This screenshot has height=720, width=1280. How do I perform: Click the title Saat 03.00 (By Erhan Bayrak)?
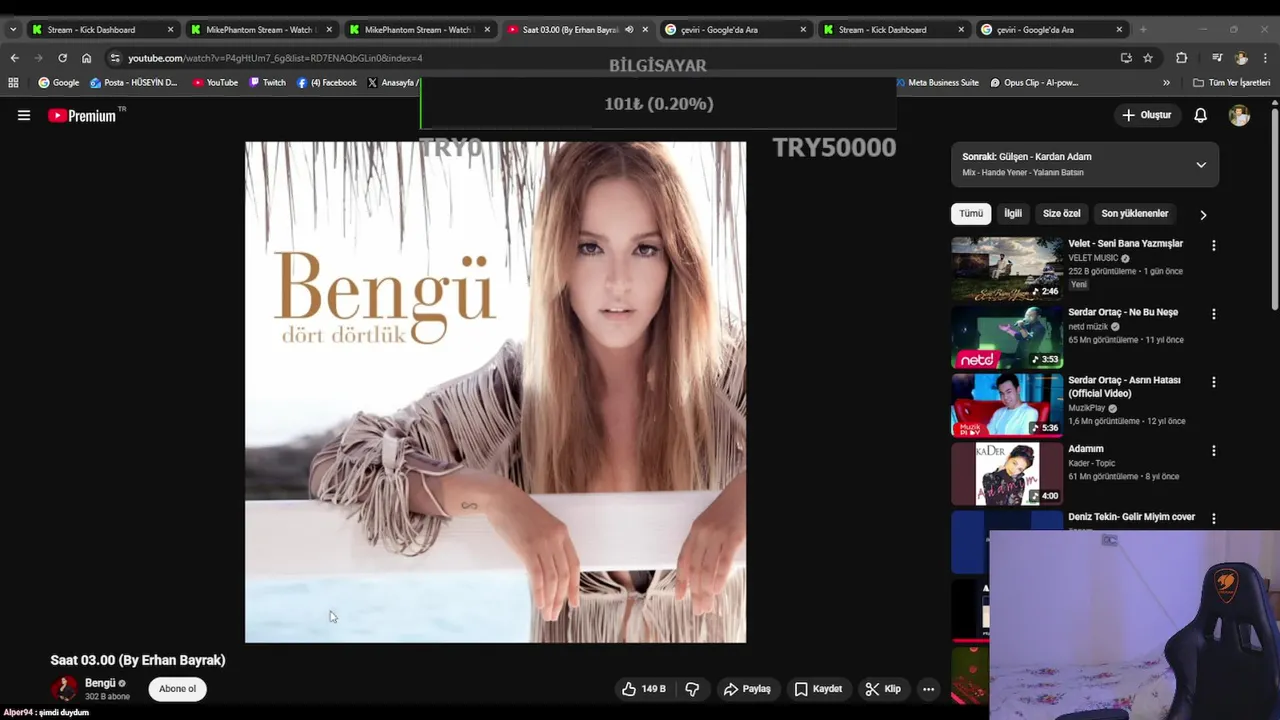(x=138, y=660)
